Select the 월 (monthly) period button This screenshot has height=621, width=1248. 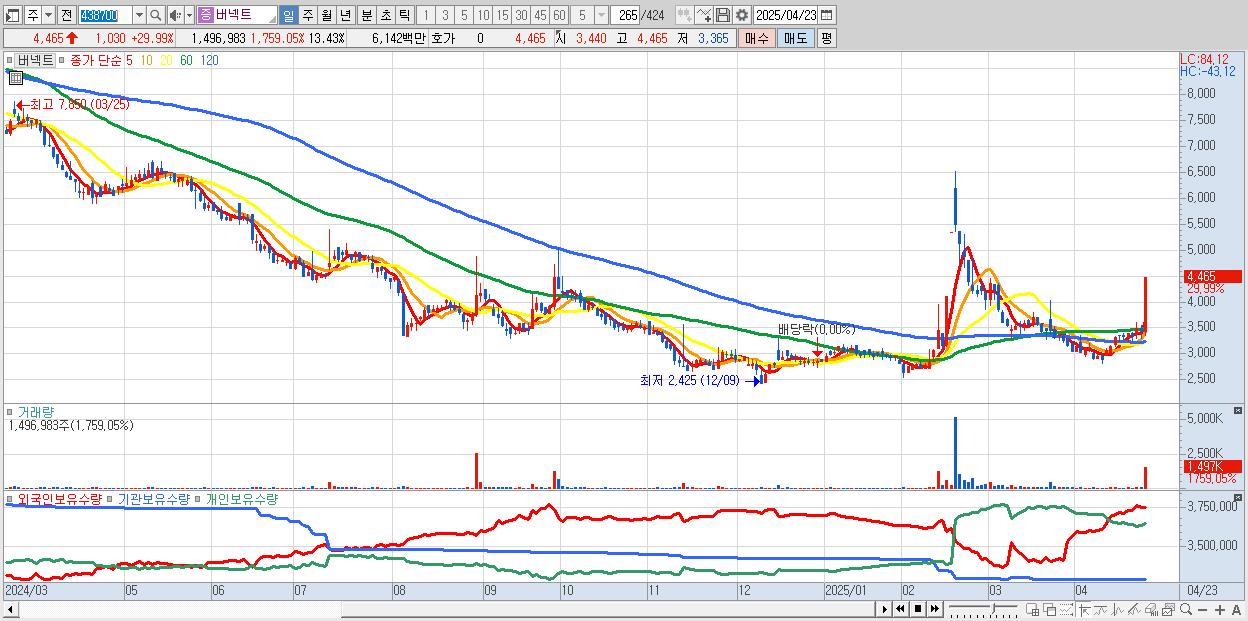coord(326,15)
